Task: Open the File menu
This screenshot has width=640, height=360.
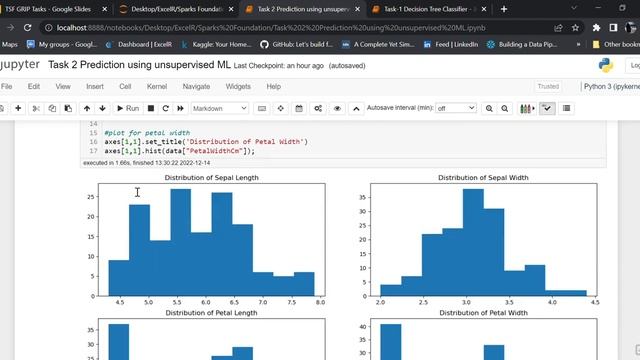Action: tap(7, 87)
